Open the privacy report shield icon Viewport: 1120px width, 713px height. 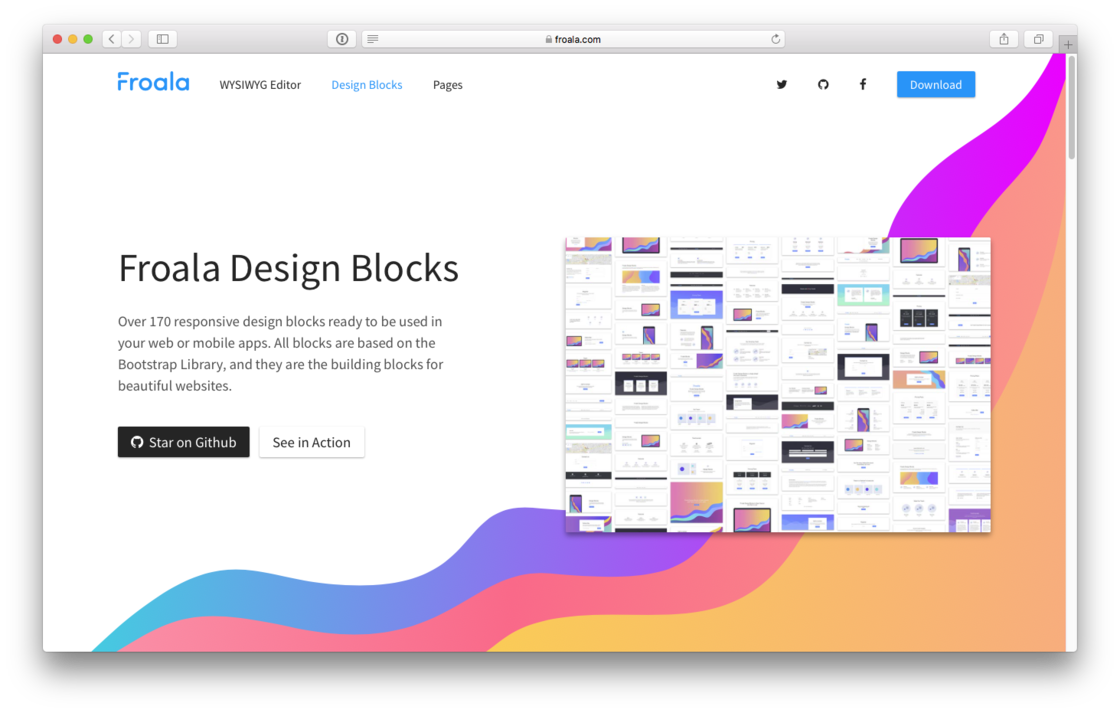(x=342, y=39)
